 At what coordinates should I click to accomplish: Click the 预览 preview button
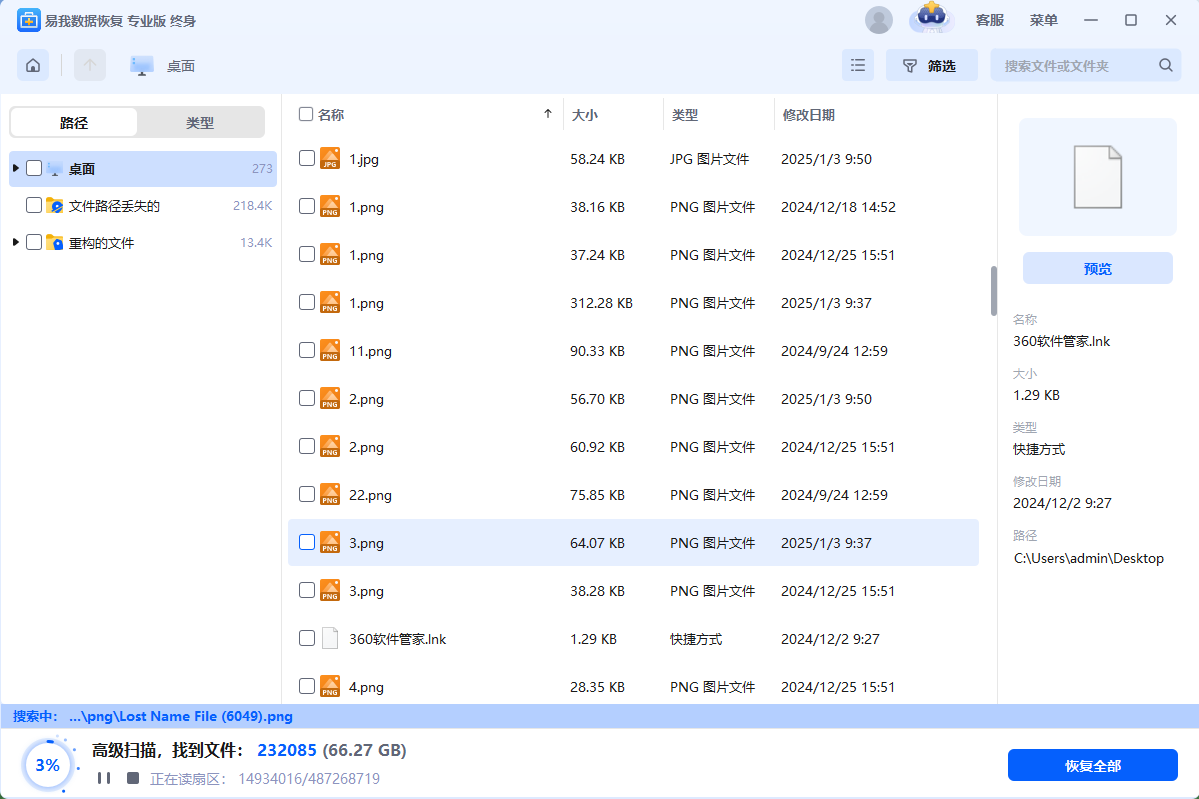(x=1097, y=269)
